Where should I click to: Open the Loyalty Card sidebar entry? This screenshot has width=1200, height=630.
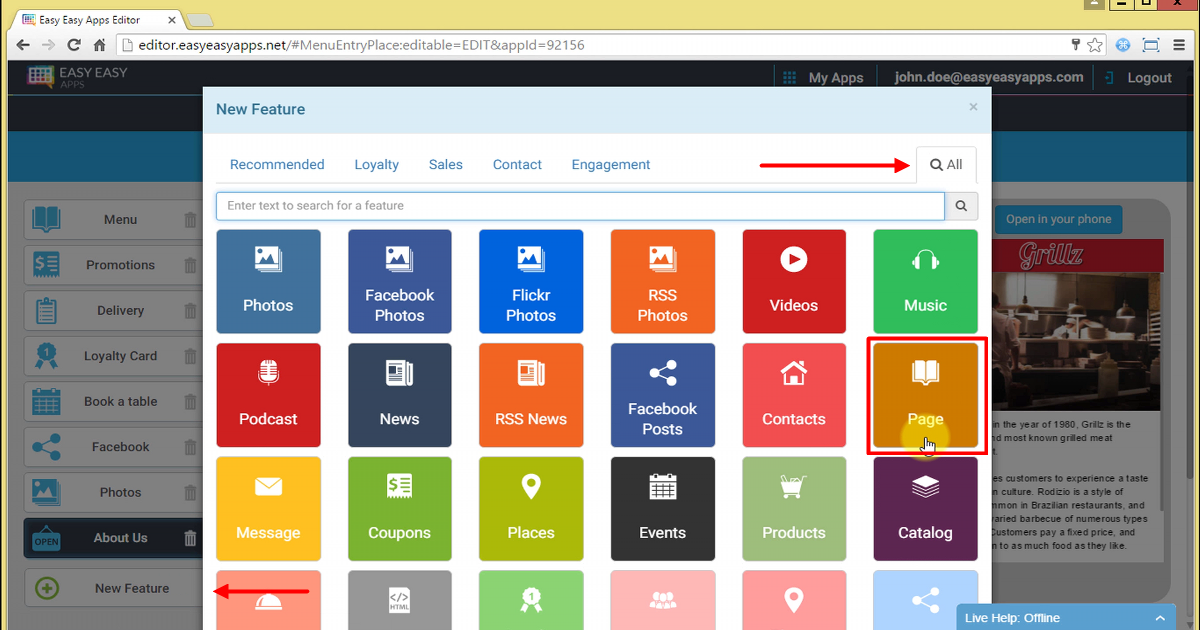coord(120,355)
